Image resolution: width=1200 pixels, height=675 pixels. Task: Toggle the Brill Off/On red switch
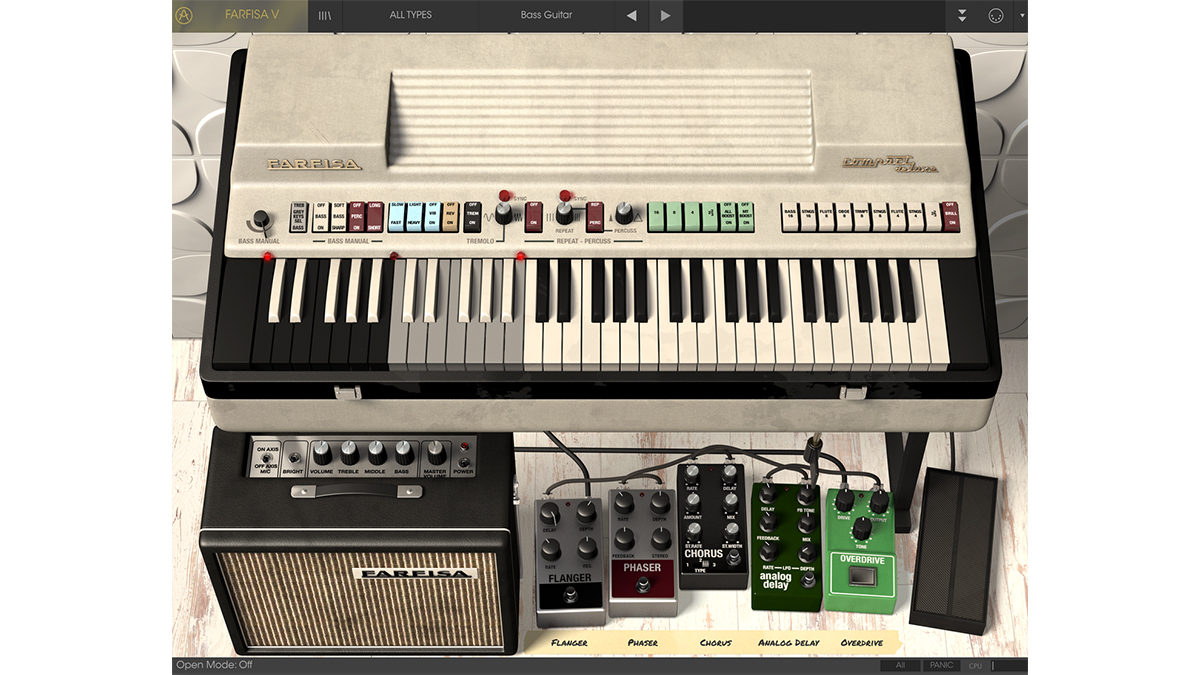coord(952,217)
